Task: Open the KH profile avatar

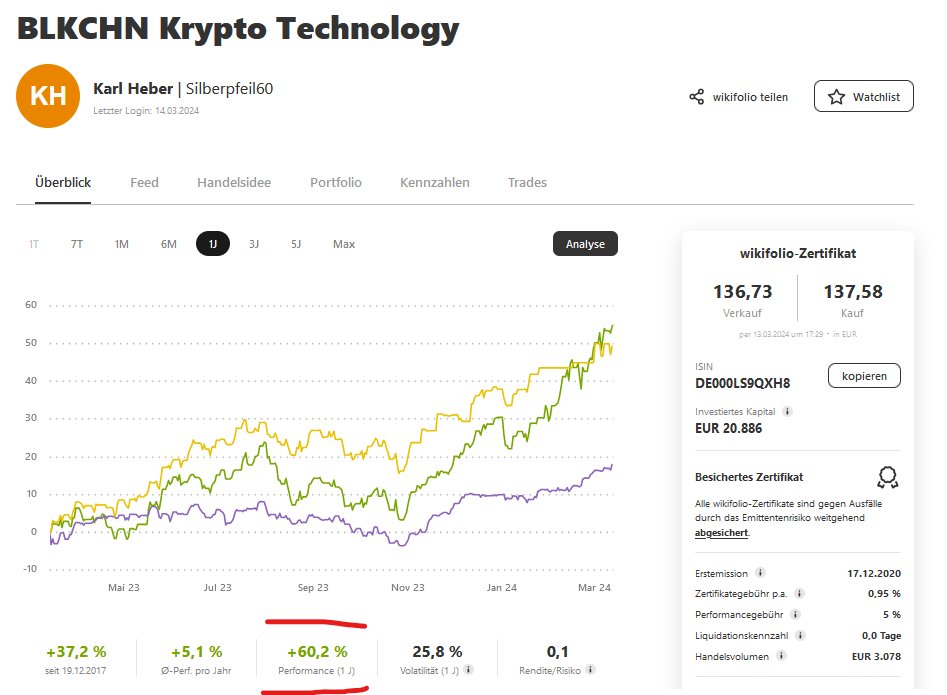Action: pyautogui.click(x=48, y=96)
